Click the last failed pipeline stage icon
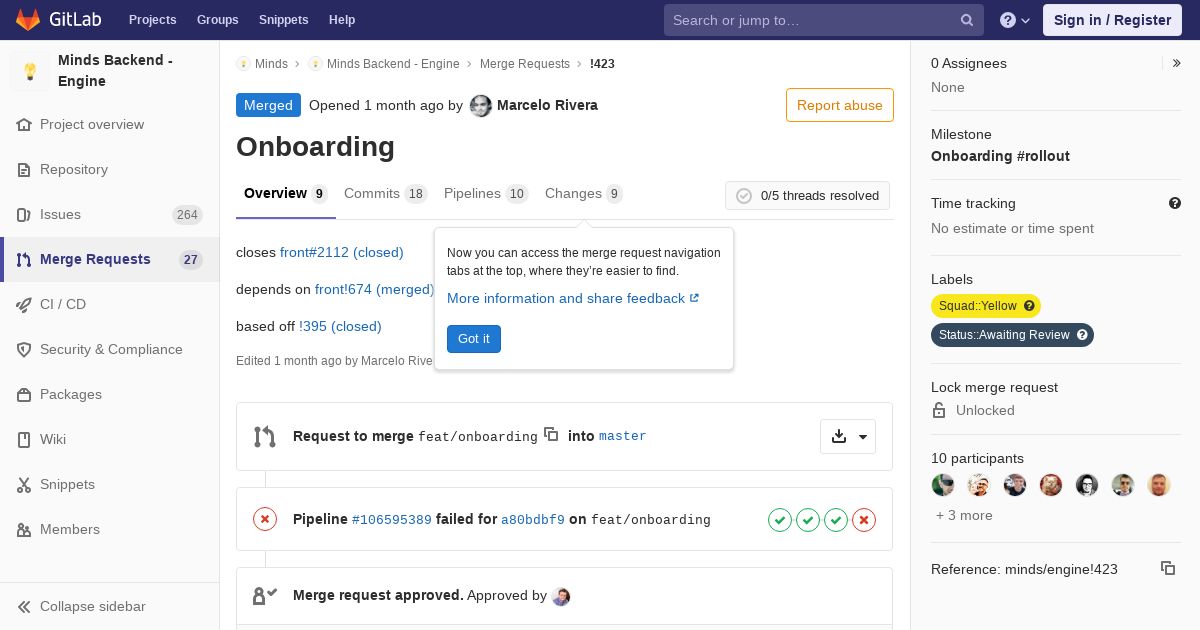1200x630 pixels. click(x=864, y=519)
